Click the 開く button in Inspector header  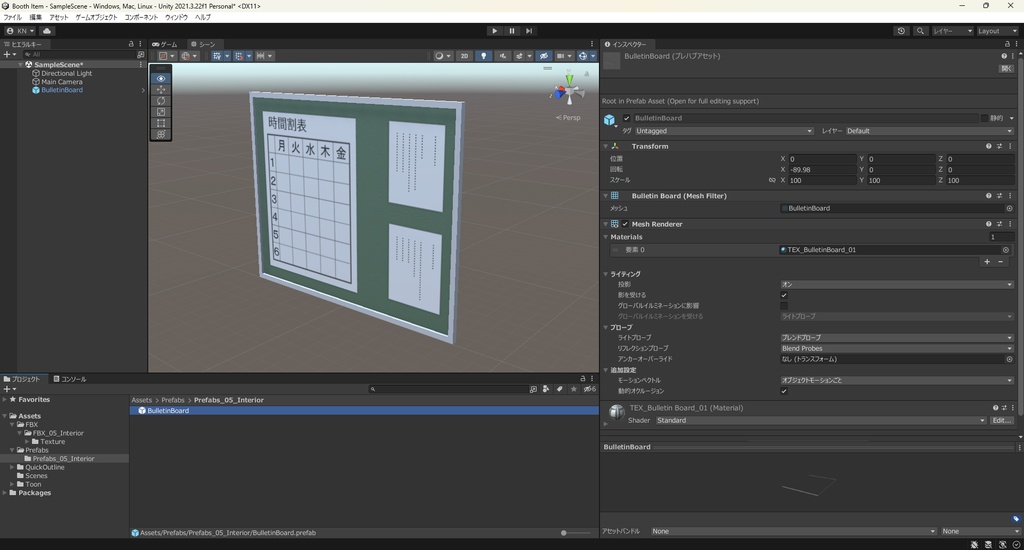(x=1006, y=69)
